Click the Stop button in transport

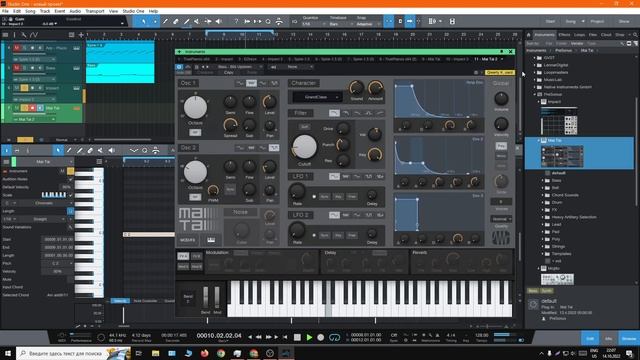coord(297,337)
